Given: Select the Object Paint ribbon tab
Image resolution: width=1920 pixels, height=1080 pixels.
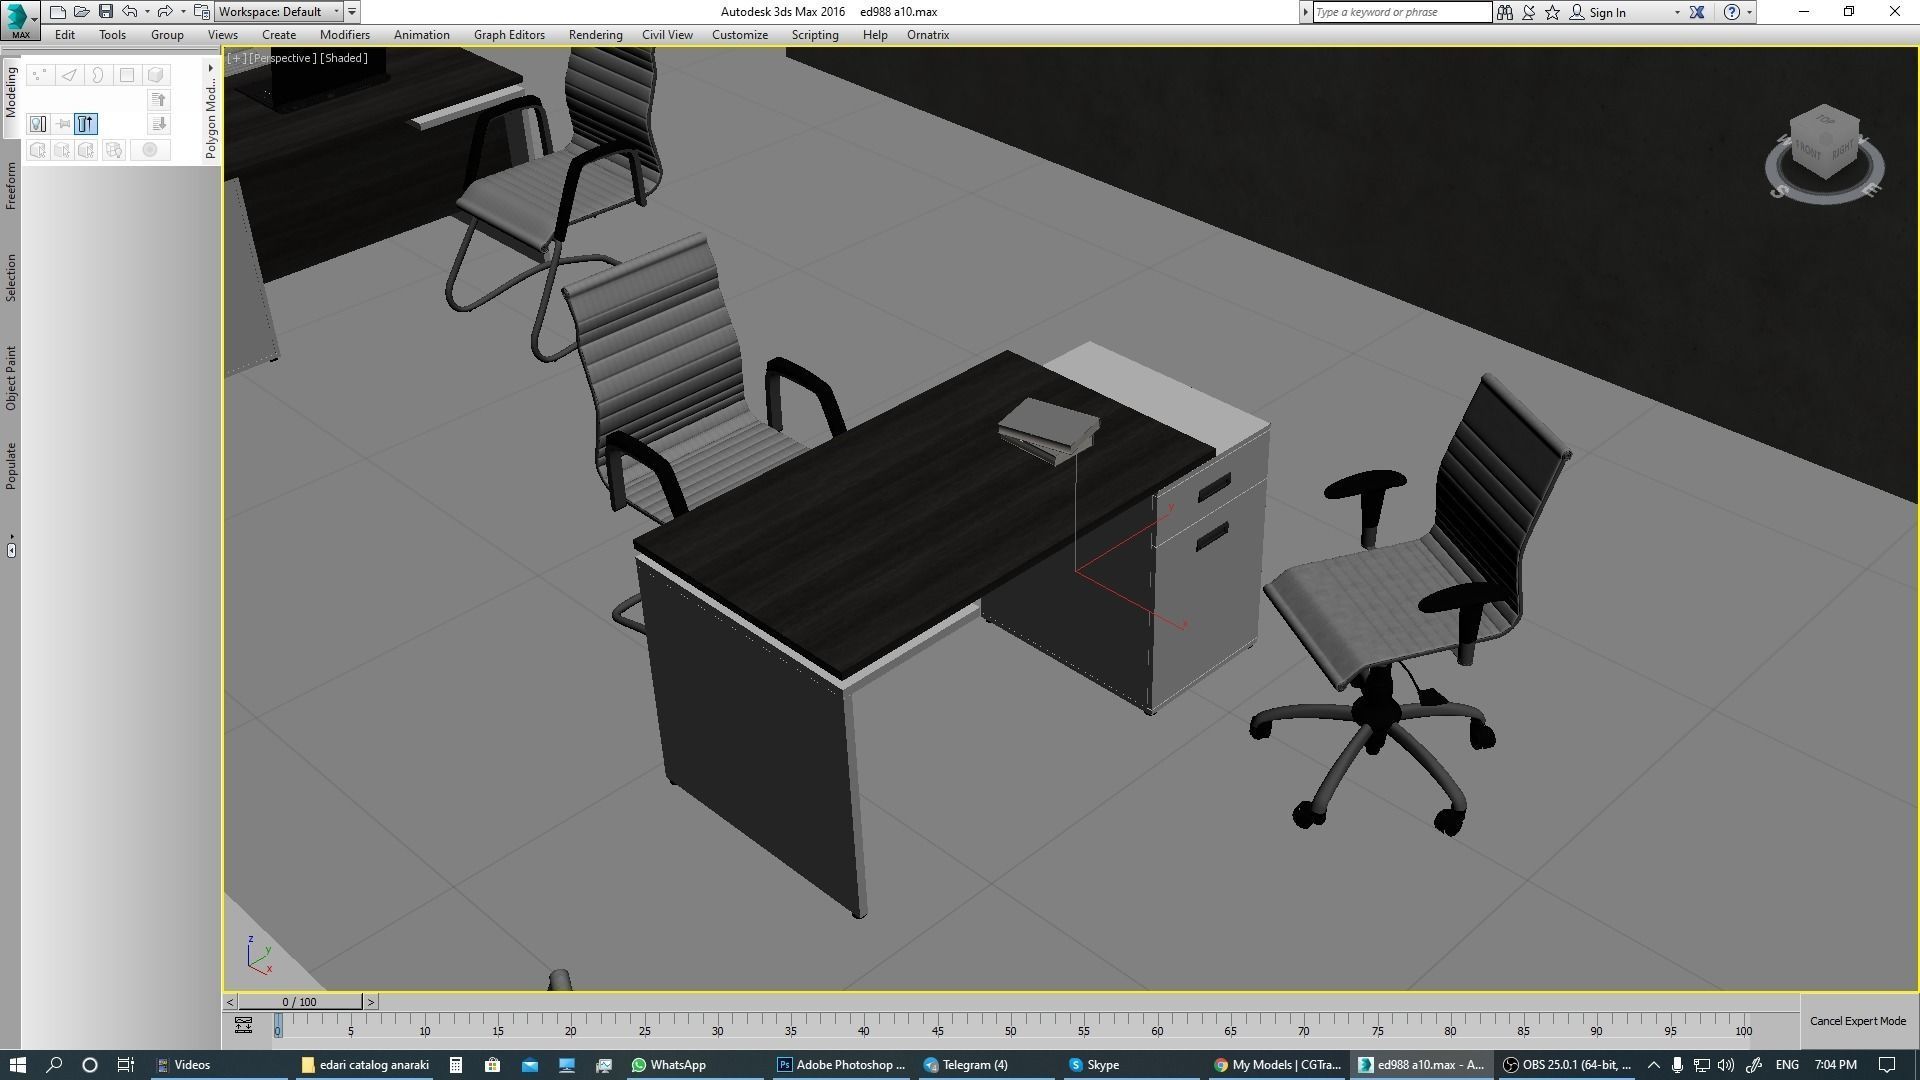Looking at the screenshot, I should 11,378.
